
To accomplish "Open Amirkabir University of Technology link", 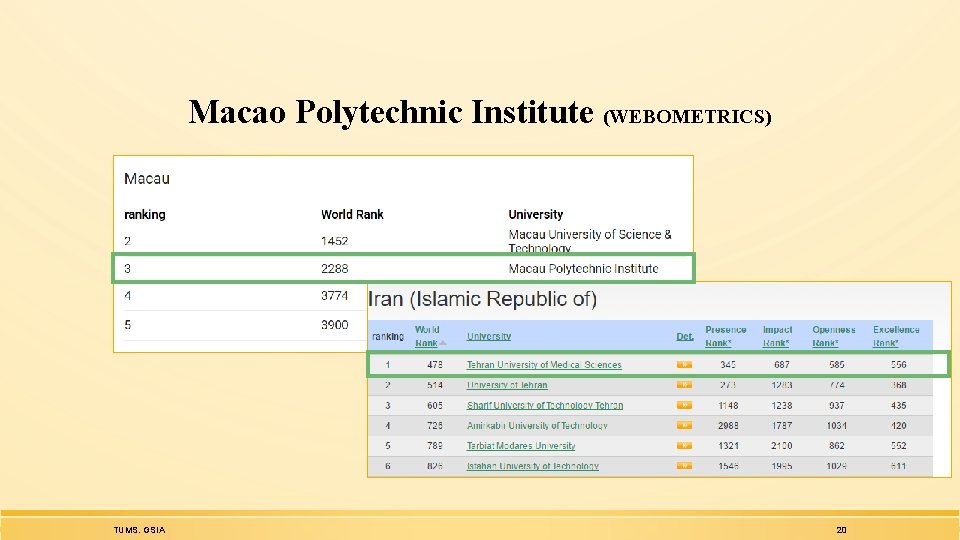I will click(537, 426).
